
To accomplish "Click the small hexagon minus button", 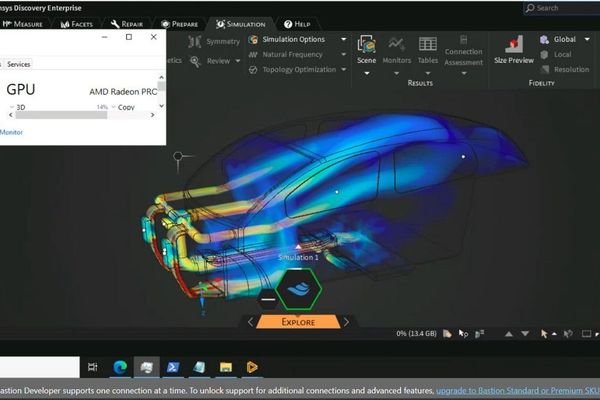I will coord(268,299).
